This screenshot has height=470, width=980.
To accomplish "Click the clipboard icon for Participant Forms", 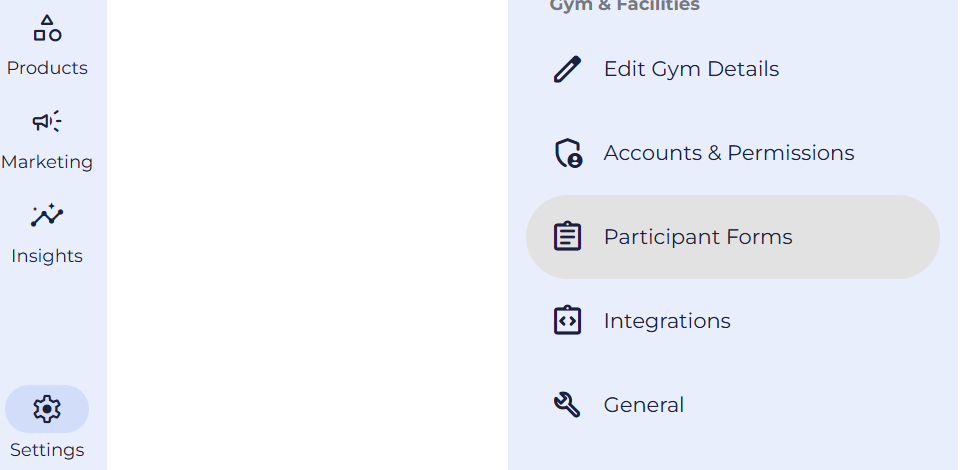I will [x=567, y=237].
